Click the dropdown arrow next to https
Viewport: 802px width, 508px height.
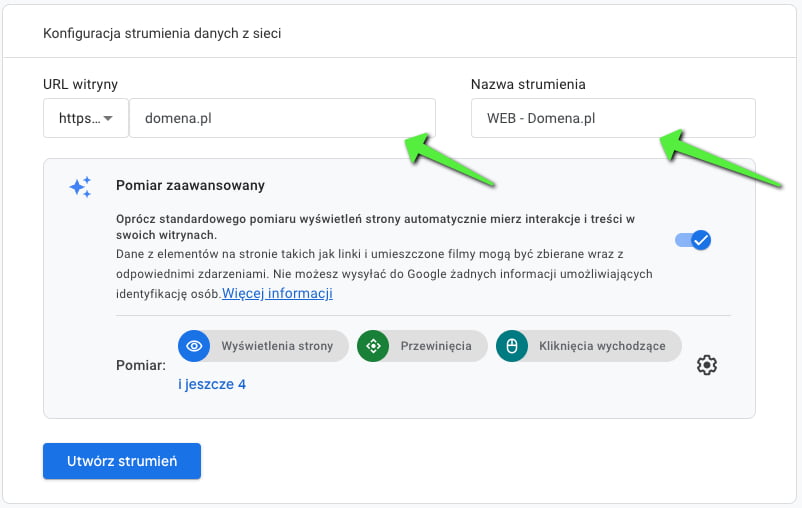tap(108, 118)
